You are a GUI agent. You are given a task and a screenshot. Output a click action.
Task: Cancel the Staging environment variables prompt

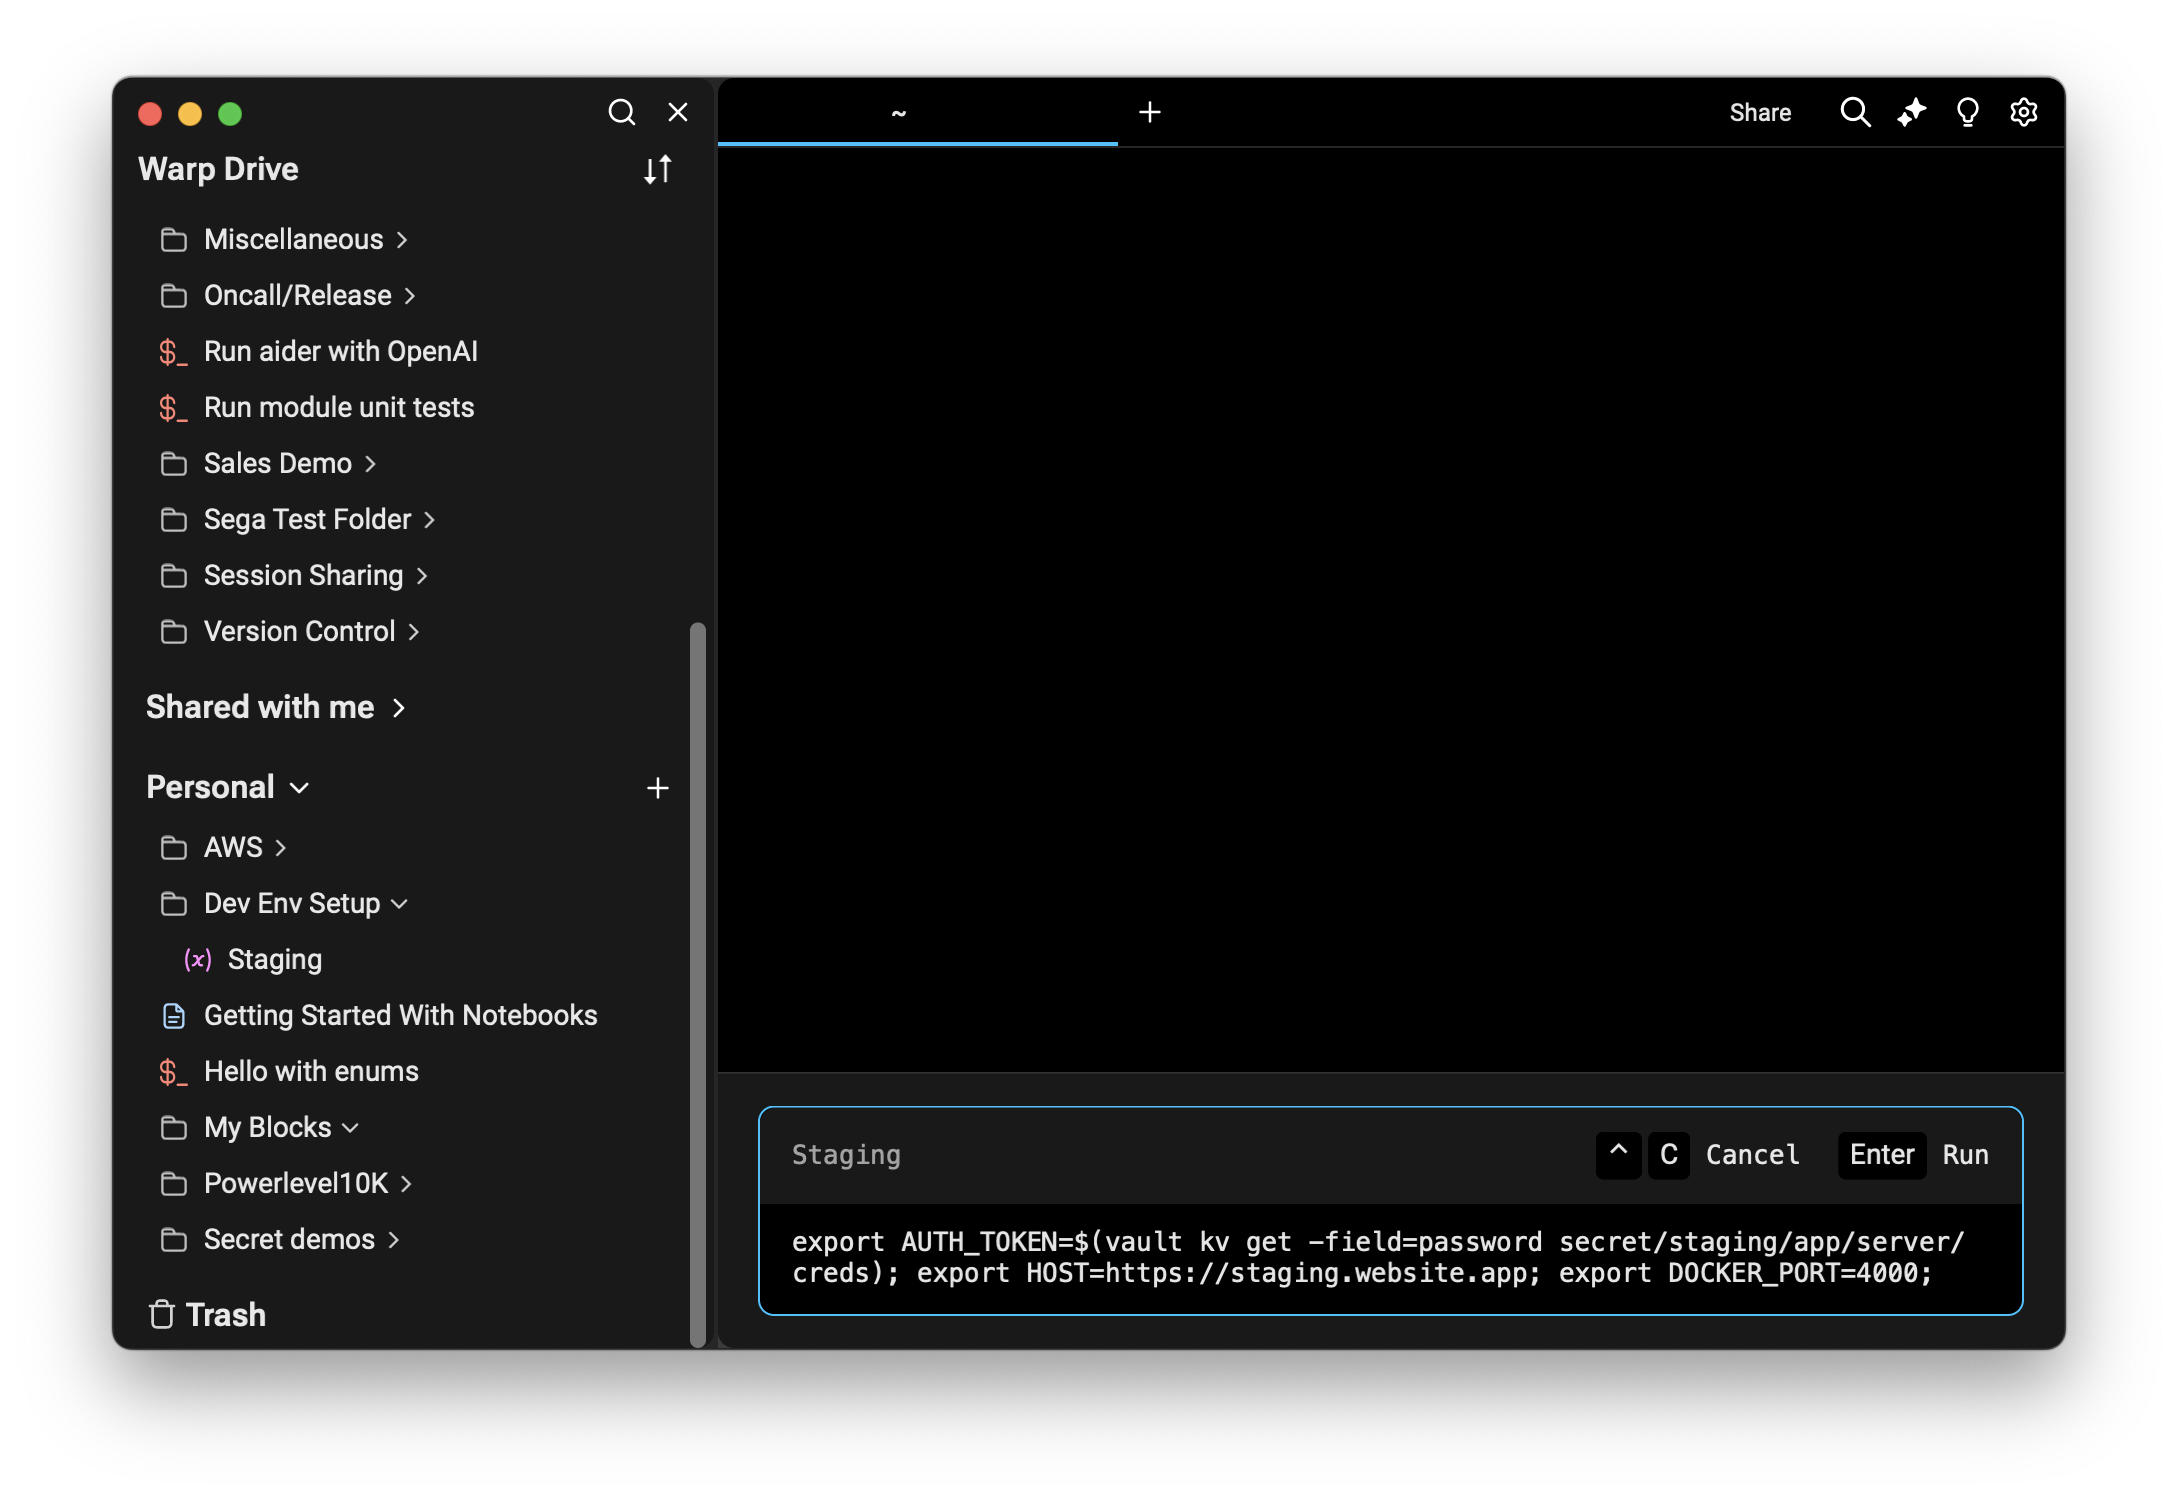(x=1752, y=1154)
